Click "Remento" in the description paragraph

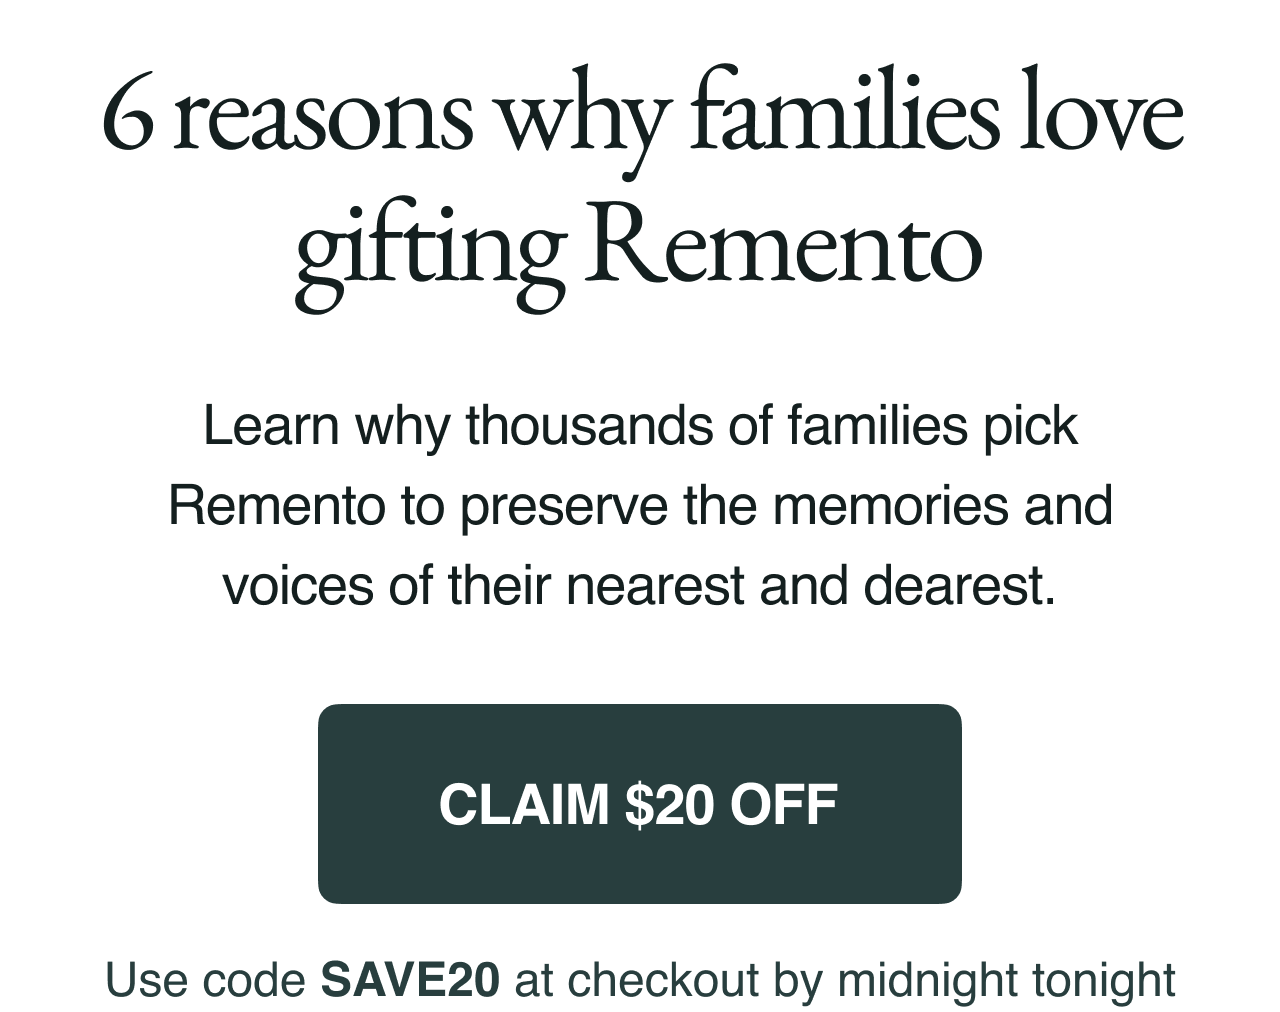(276, 506)
